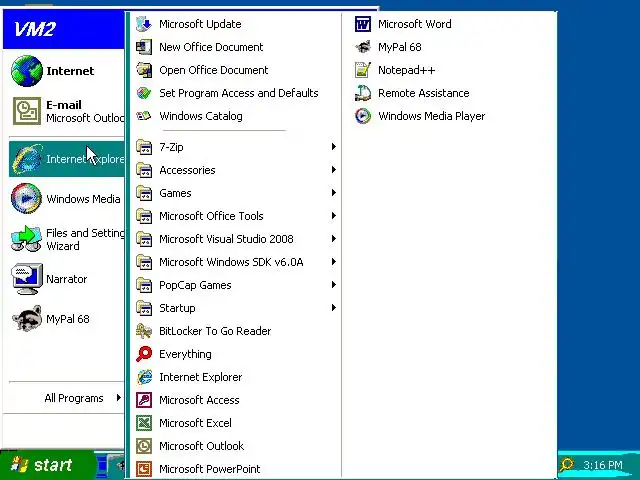Click the Files and Settings Wizard icon

pyautogui.click(x=27, y=239)
